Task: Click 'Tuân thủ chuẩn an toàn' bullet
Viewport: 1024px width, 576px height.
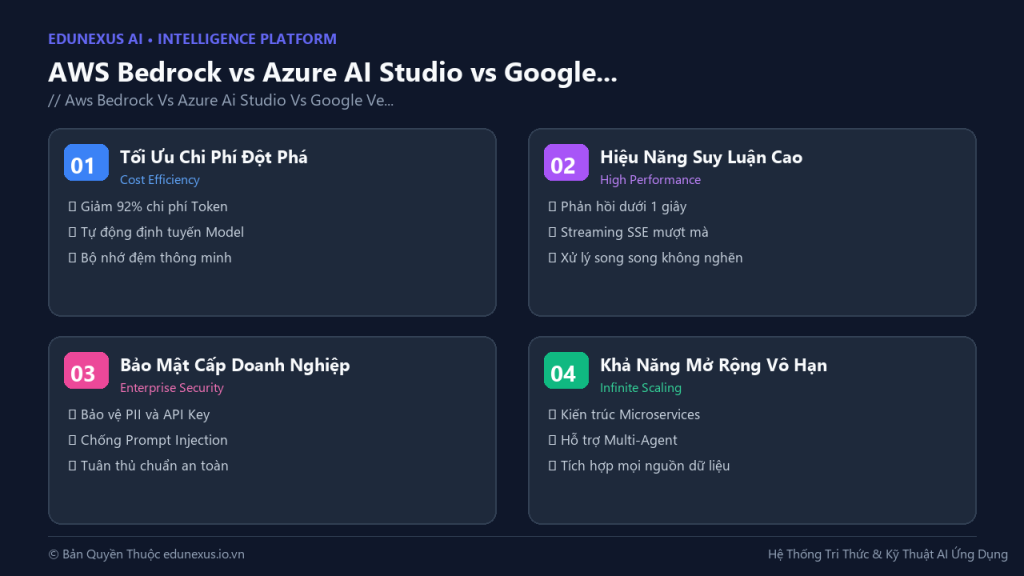Action: pos(148,465)
